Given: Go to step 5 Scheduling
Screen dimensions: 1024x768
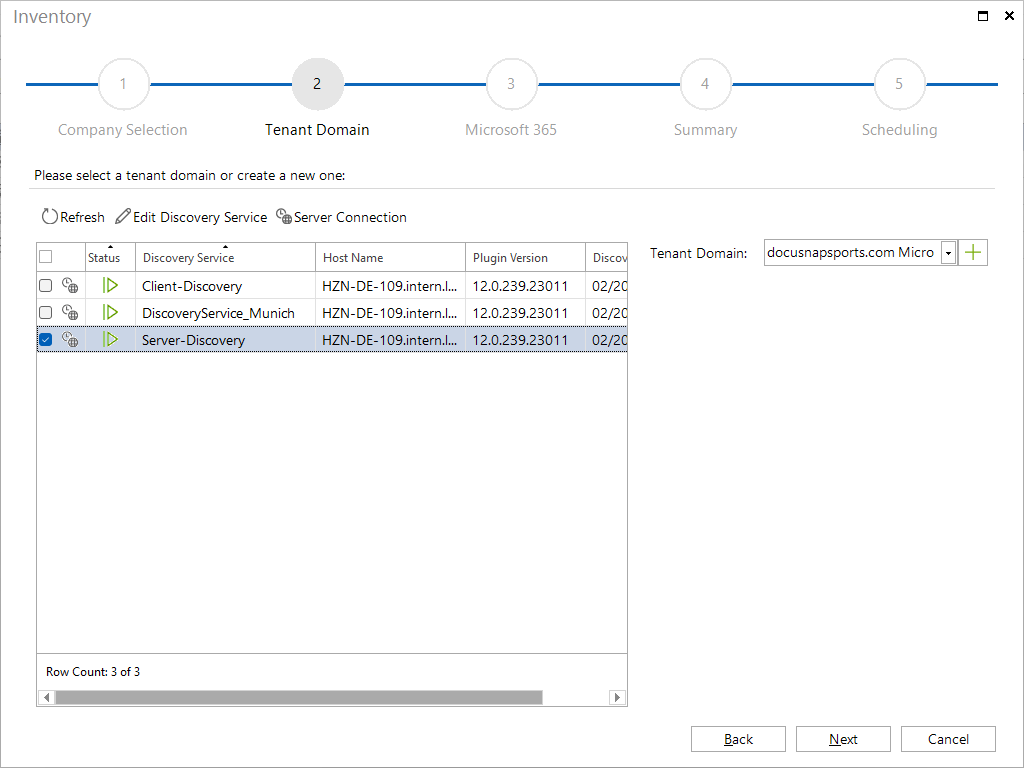Looking at the screenshot, I should coord(899,84).
